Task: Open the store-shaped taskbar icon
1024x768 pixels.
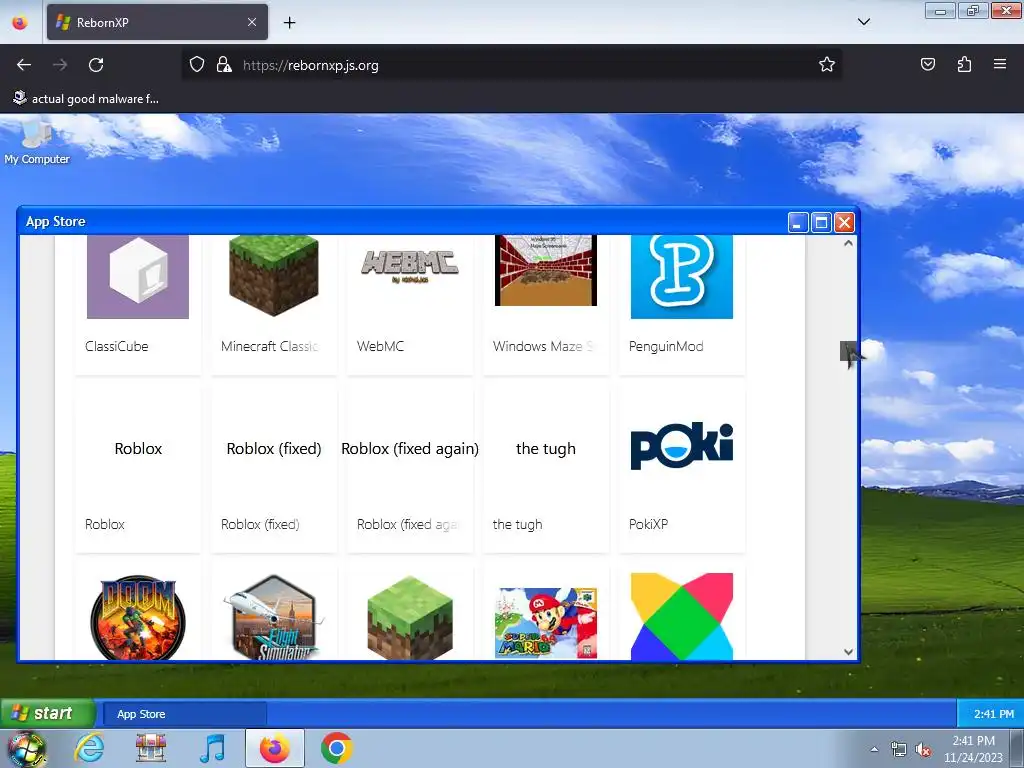Action: point(150,748)
